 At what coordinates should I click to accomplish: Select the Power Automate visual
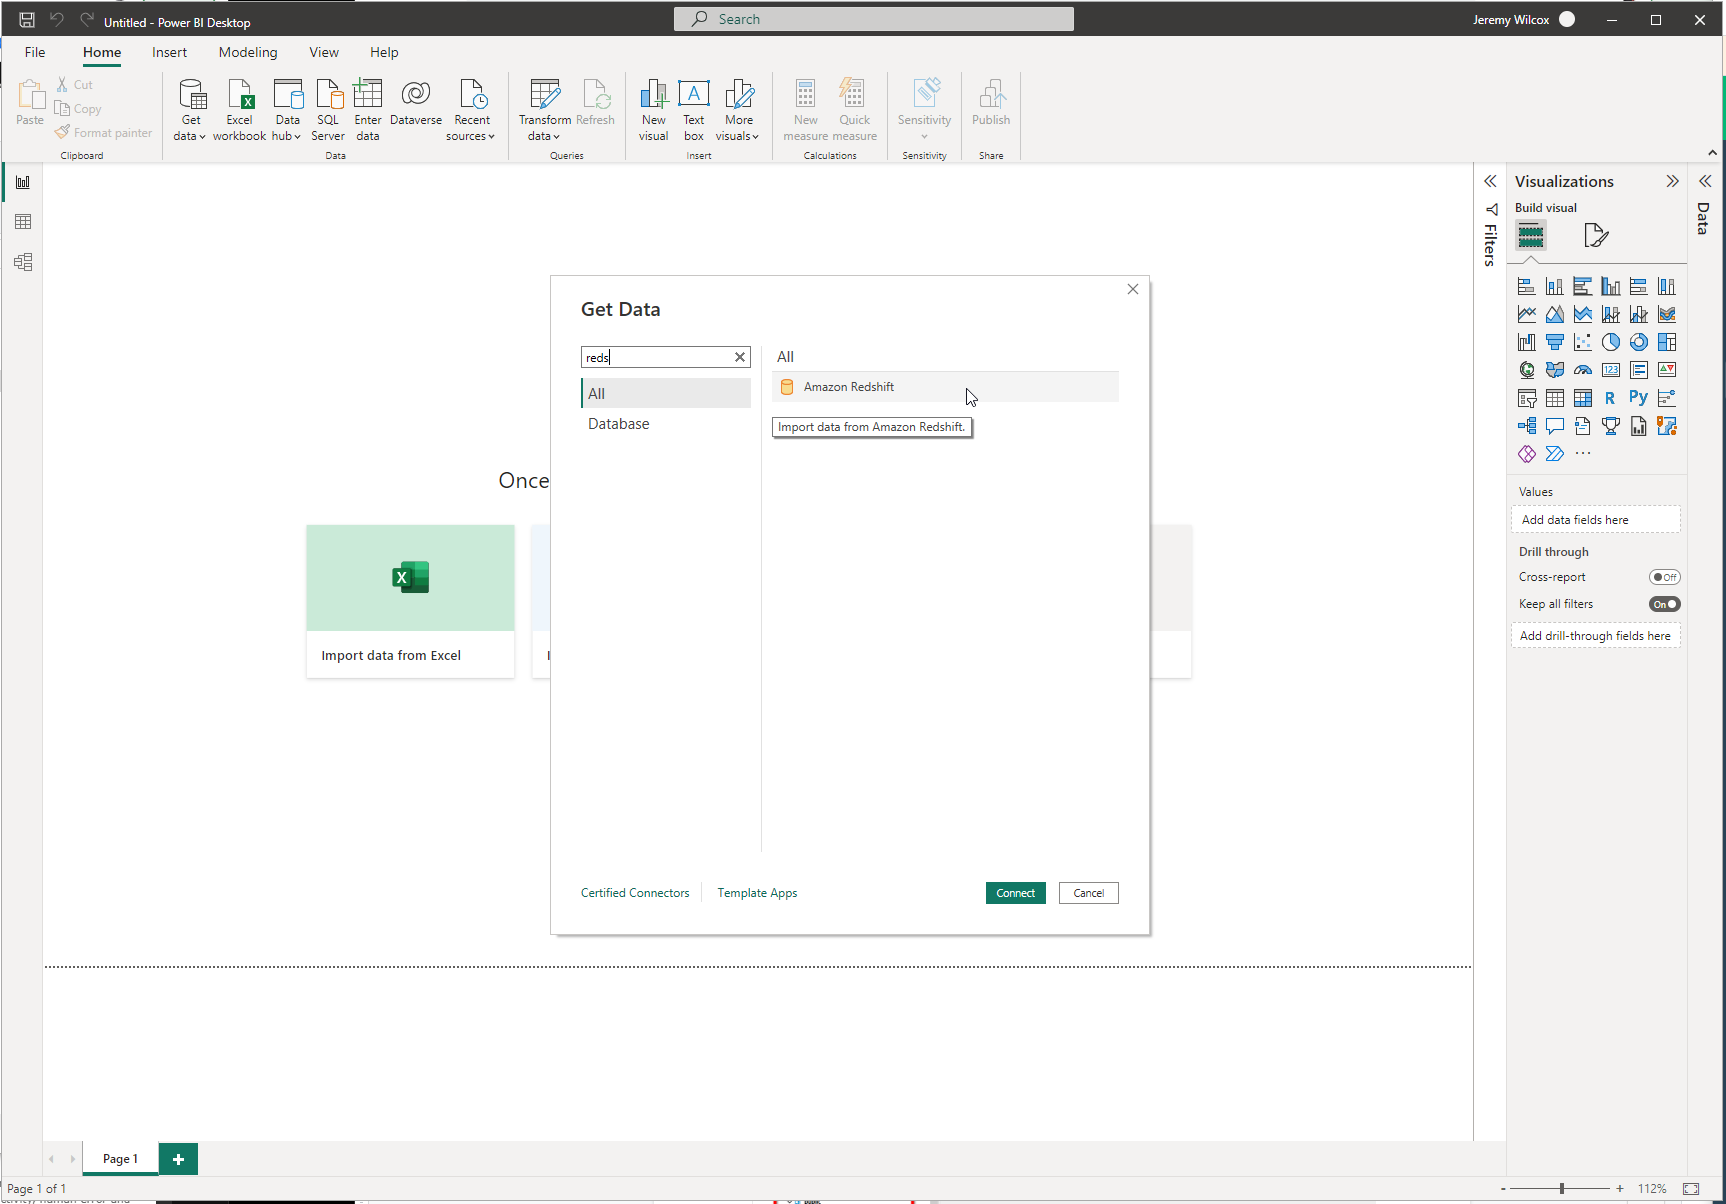coord(1555,454)
